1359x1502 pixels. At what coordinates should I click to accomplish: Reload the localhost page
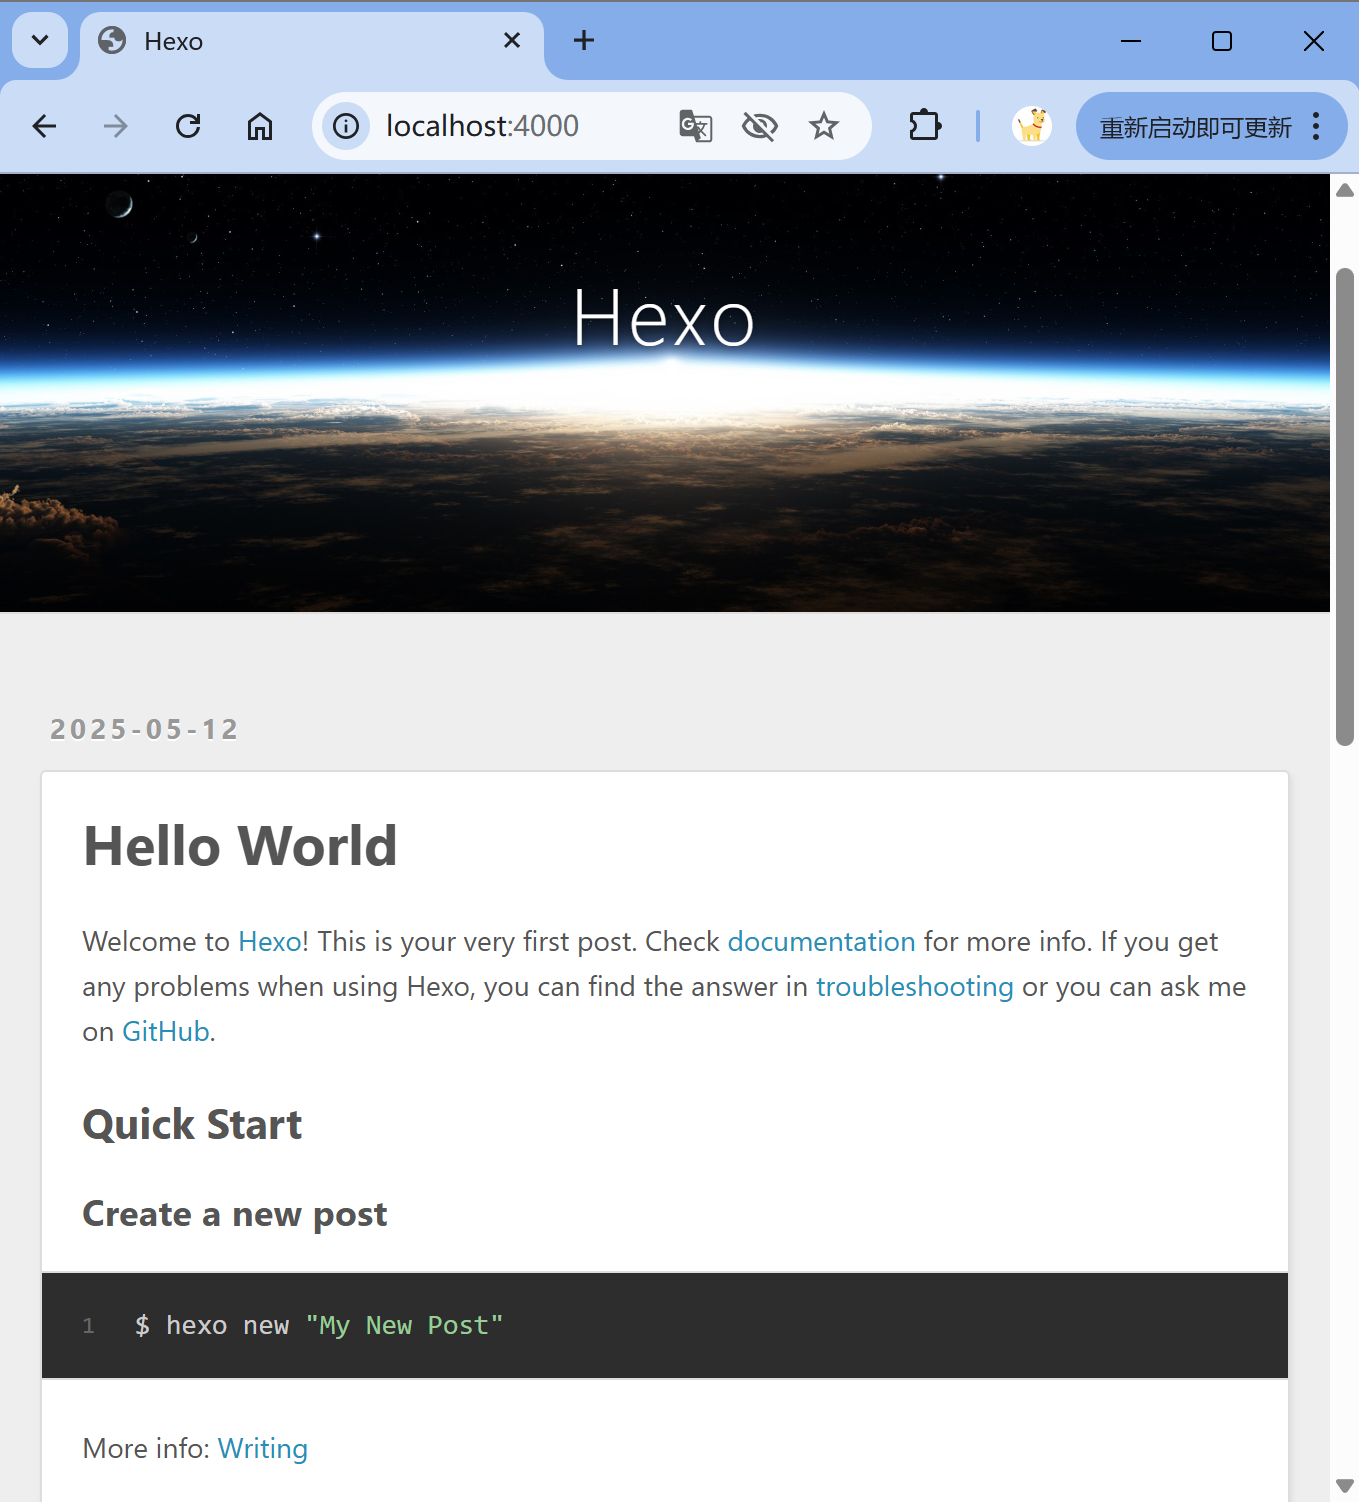pos(188,126)
